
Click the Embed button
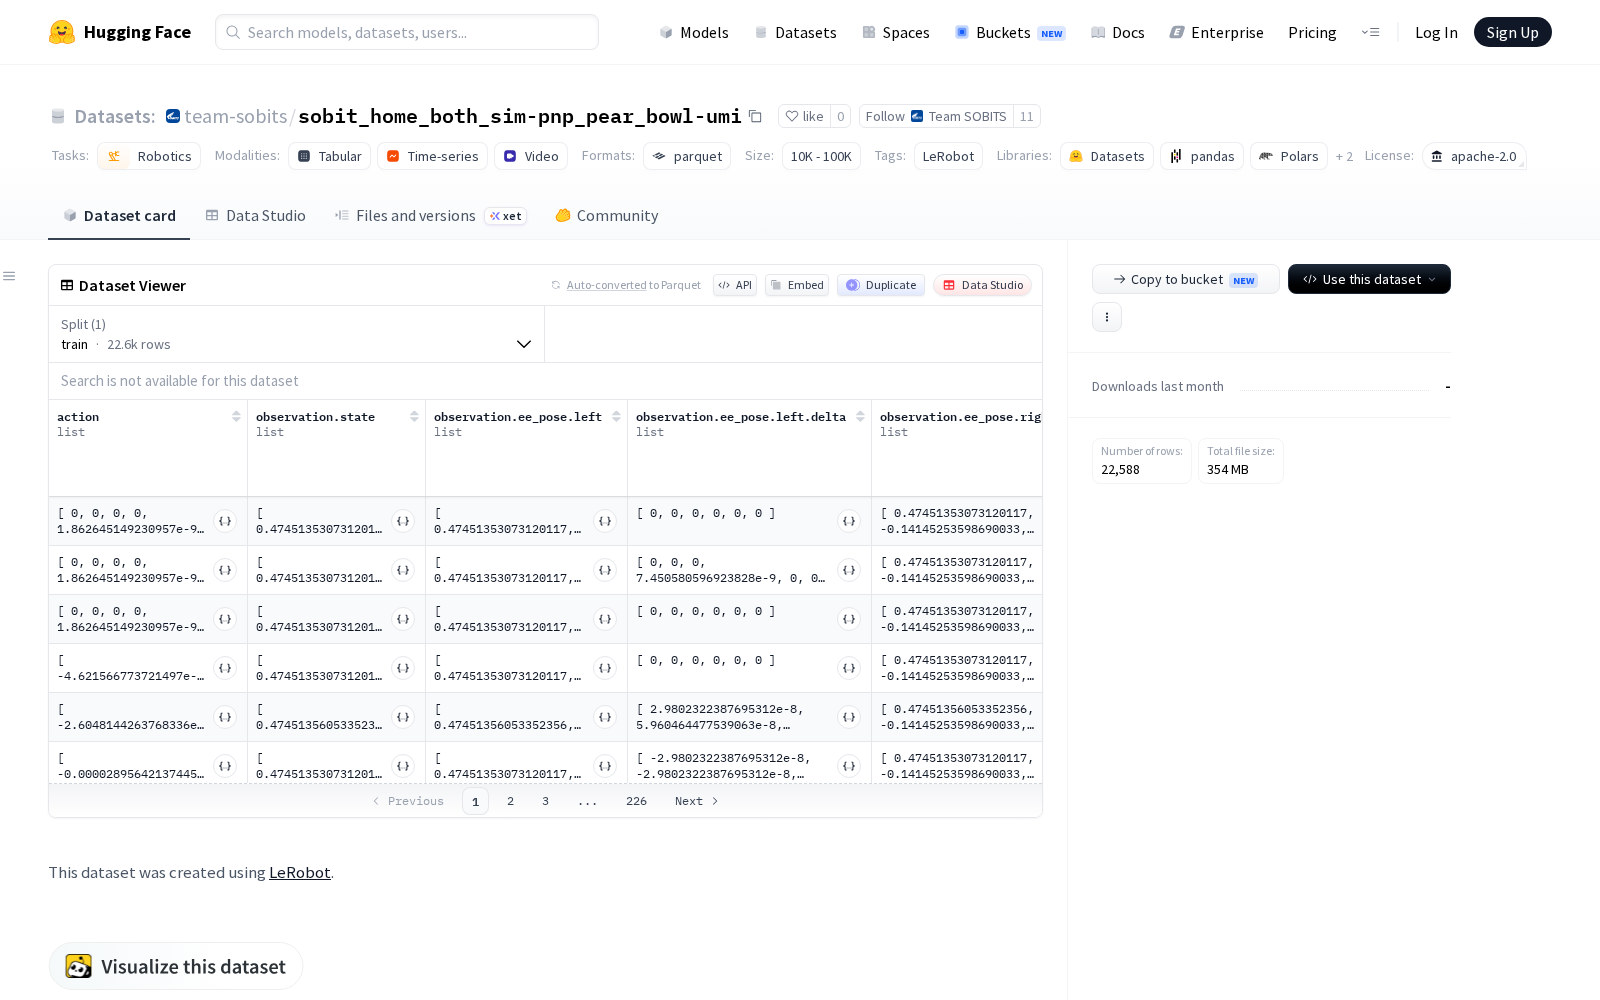coord(797,285)
